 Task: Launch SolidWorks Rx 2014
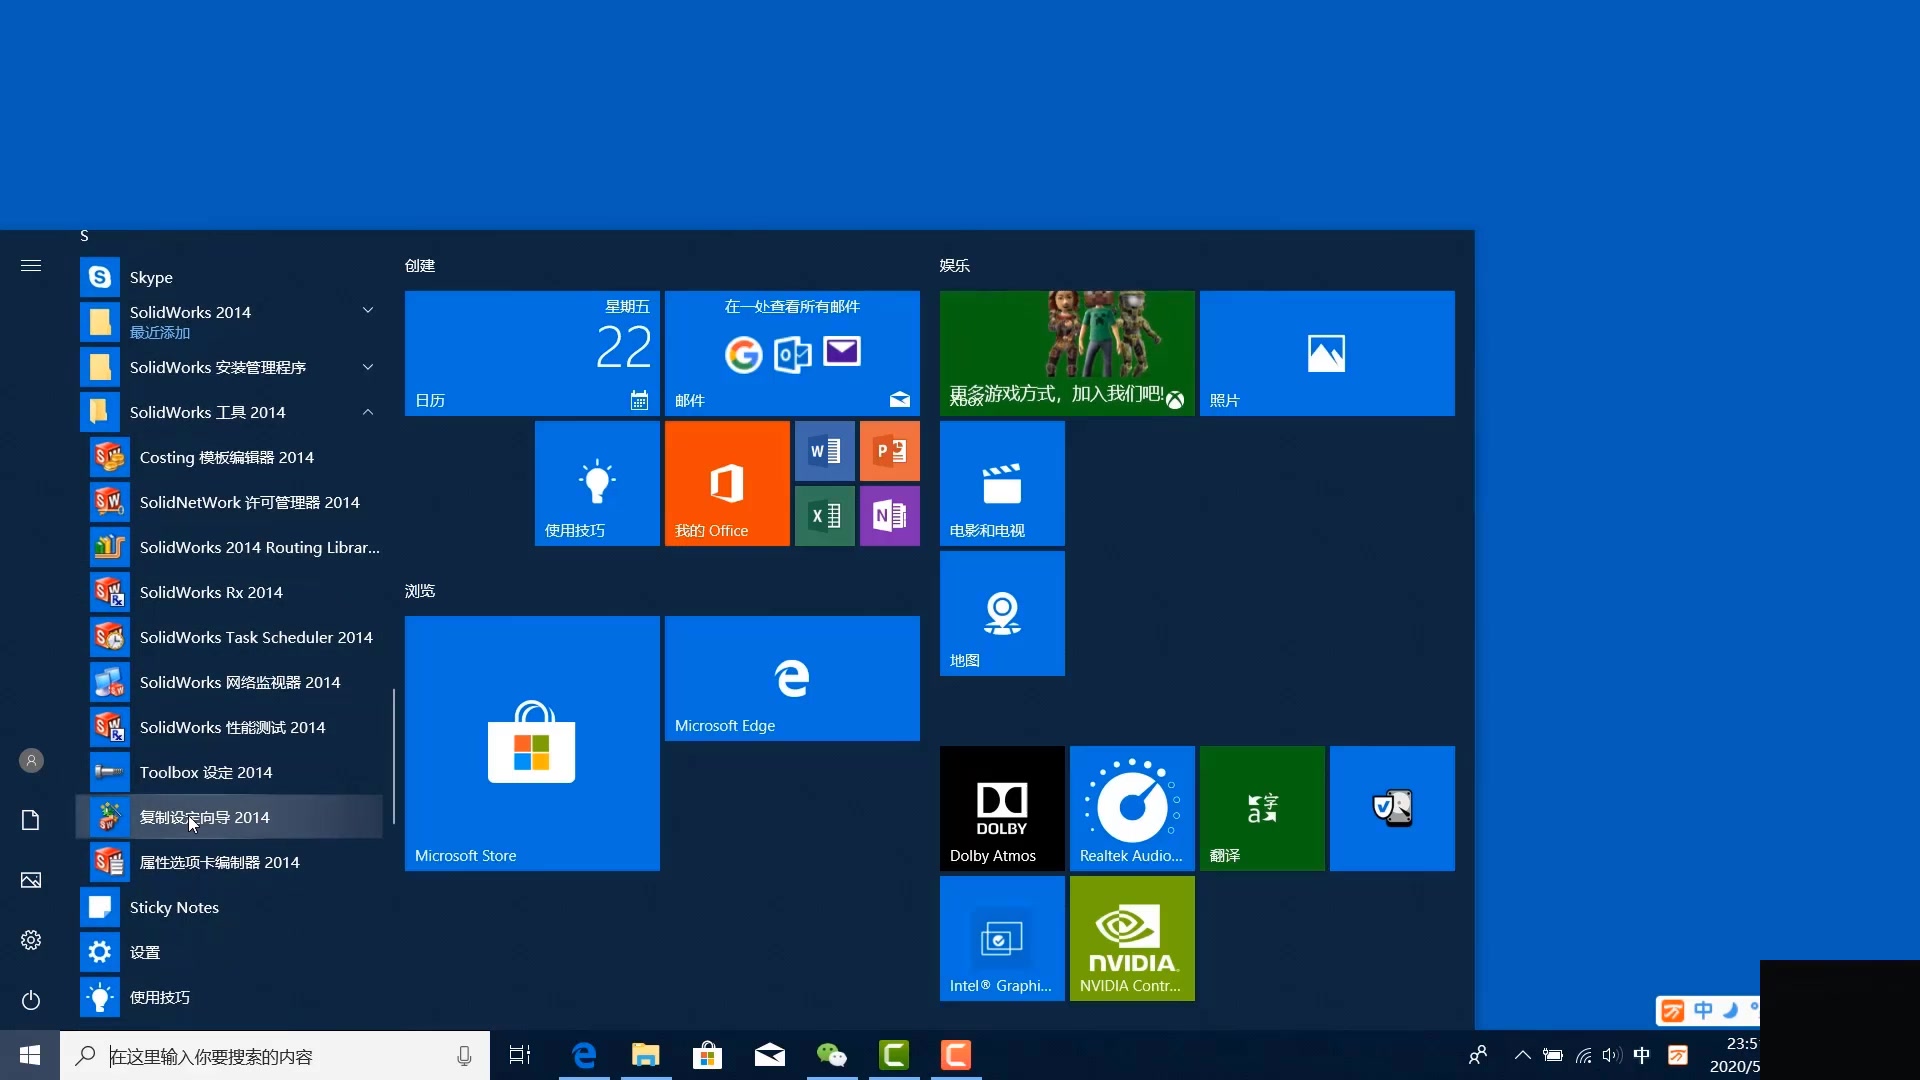pyautogui.click(x=211, y=592)
